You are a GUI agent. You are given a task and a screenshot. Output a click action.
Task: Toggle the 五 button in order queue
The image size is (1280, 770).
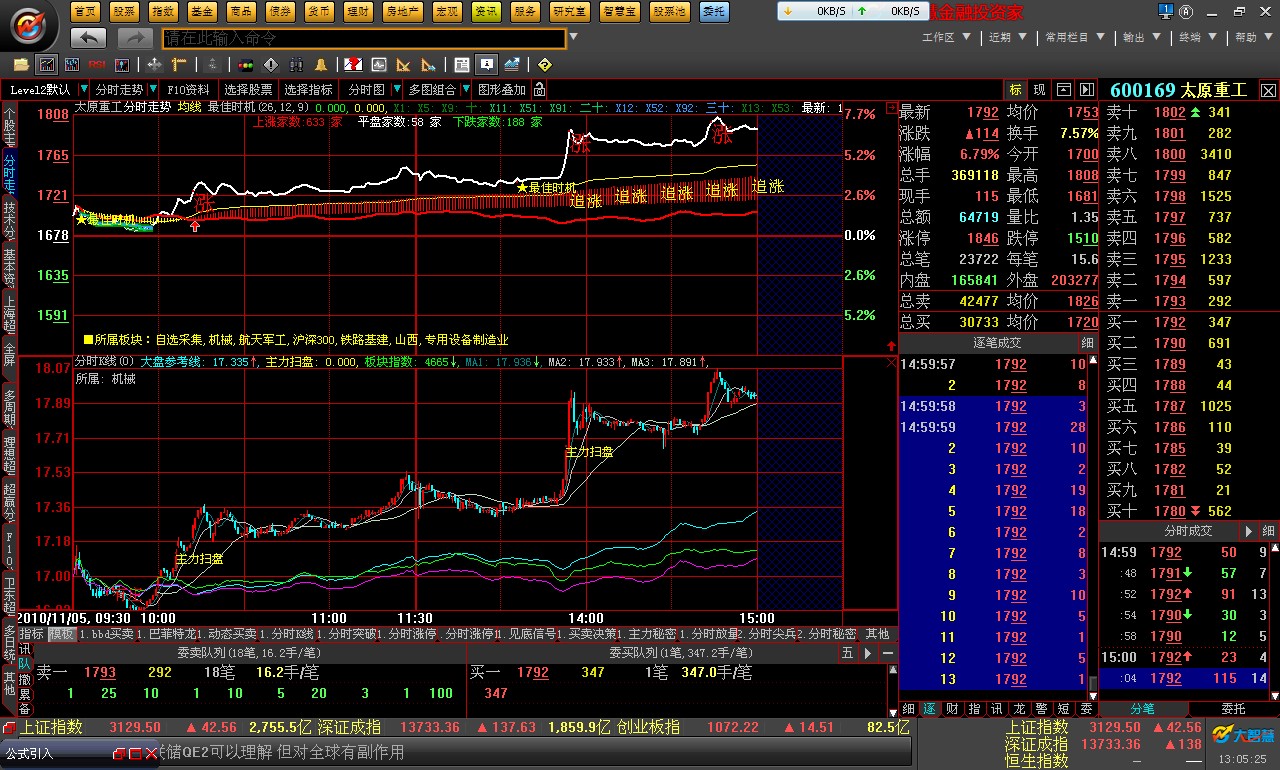(x=847, y=652)
